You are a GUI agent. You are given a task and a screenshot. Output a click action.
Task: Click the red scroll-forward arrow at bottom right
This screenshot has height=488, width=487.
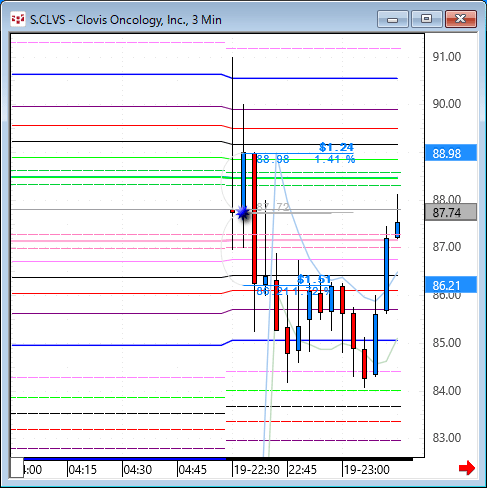[467, 468]
